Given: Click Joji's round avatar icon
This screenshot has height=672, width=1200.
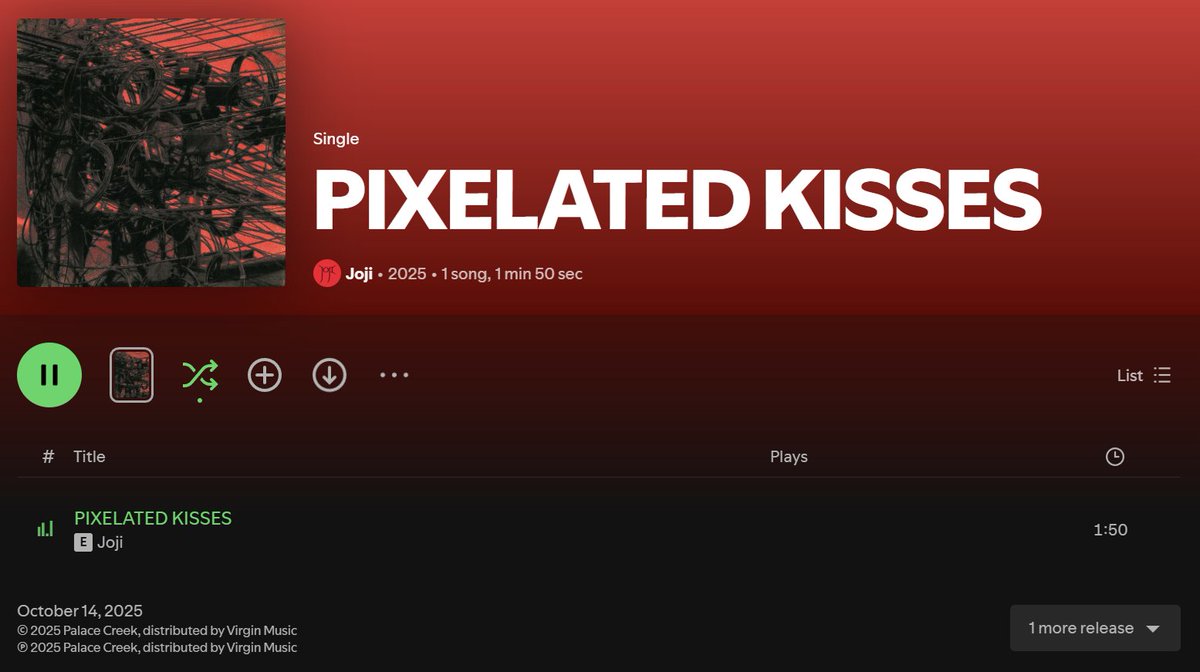Looking at the screenshot, I should point(327,273).
